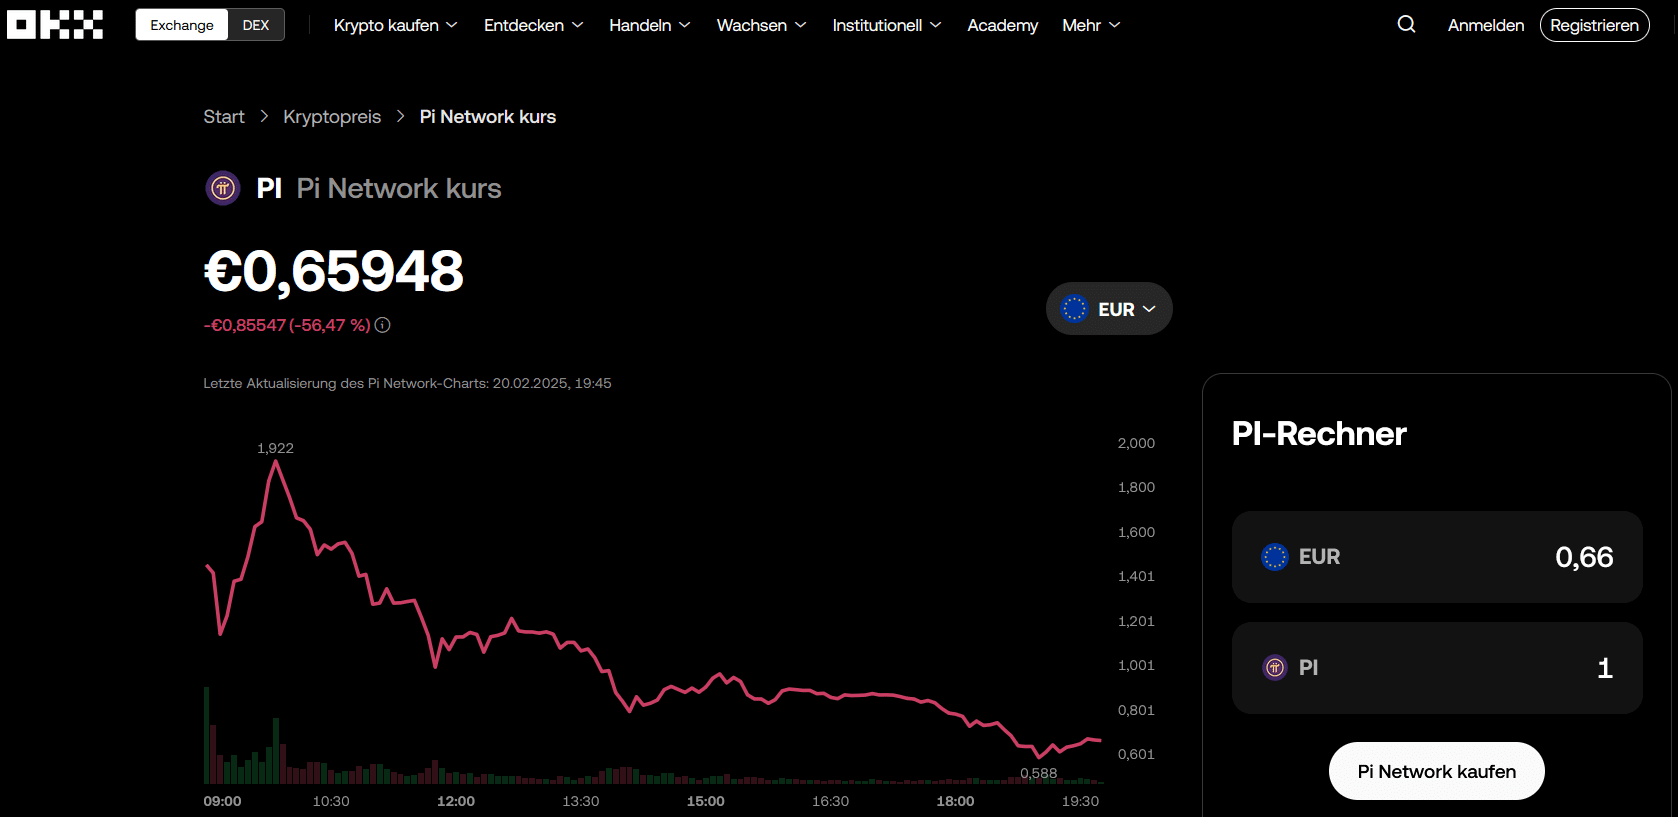Click the EU flag in currency selector
Image resolution: width=1678 pixels, height=817 pixels.
(x=1074, y=309)
